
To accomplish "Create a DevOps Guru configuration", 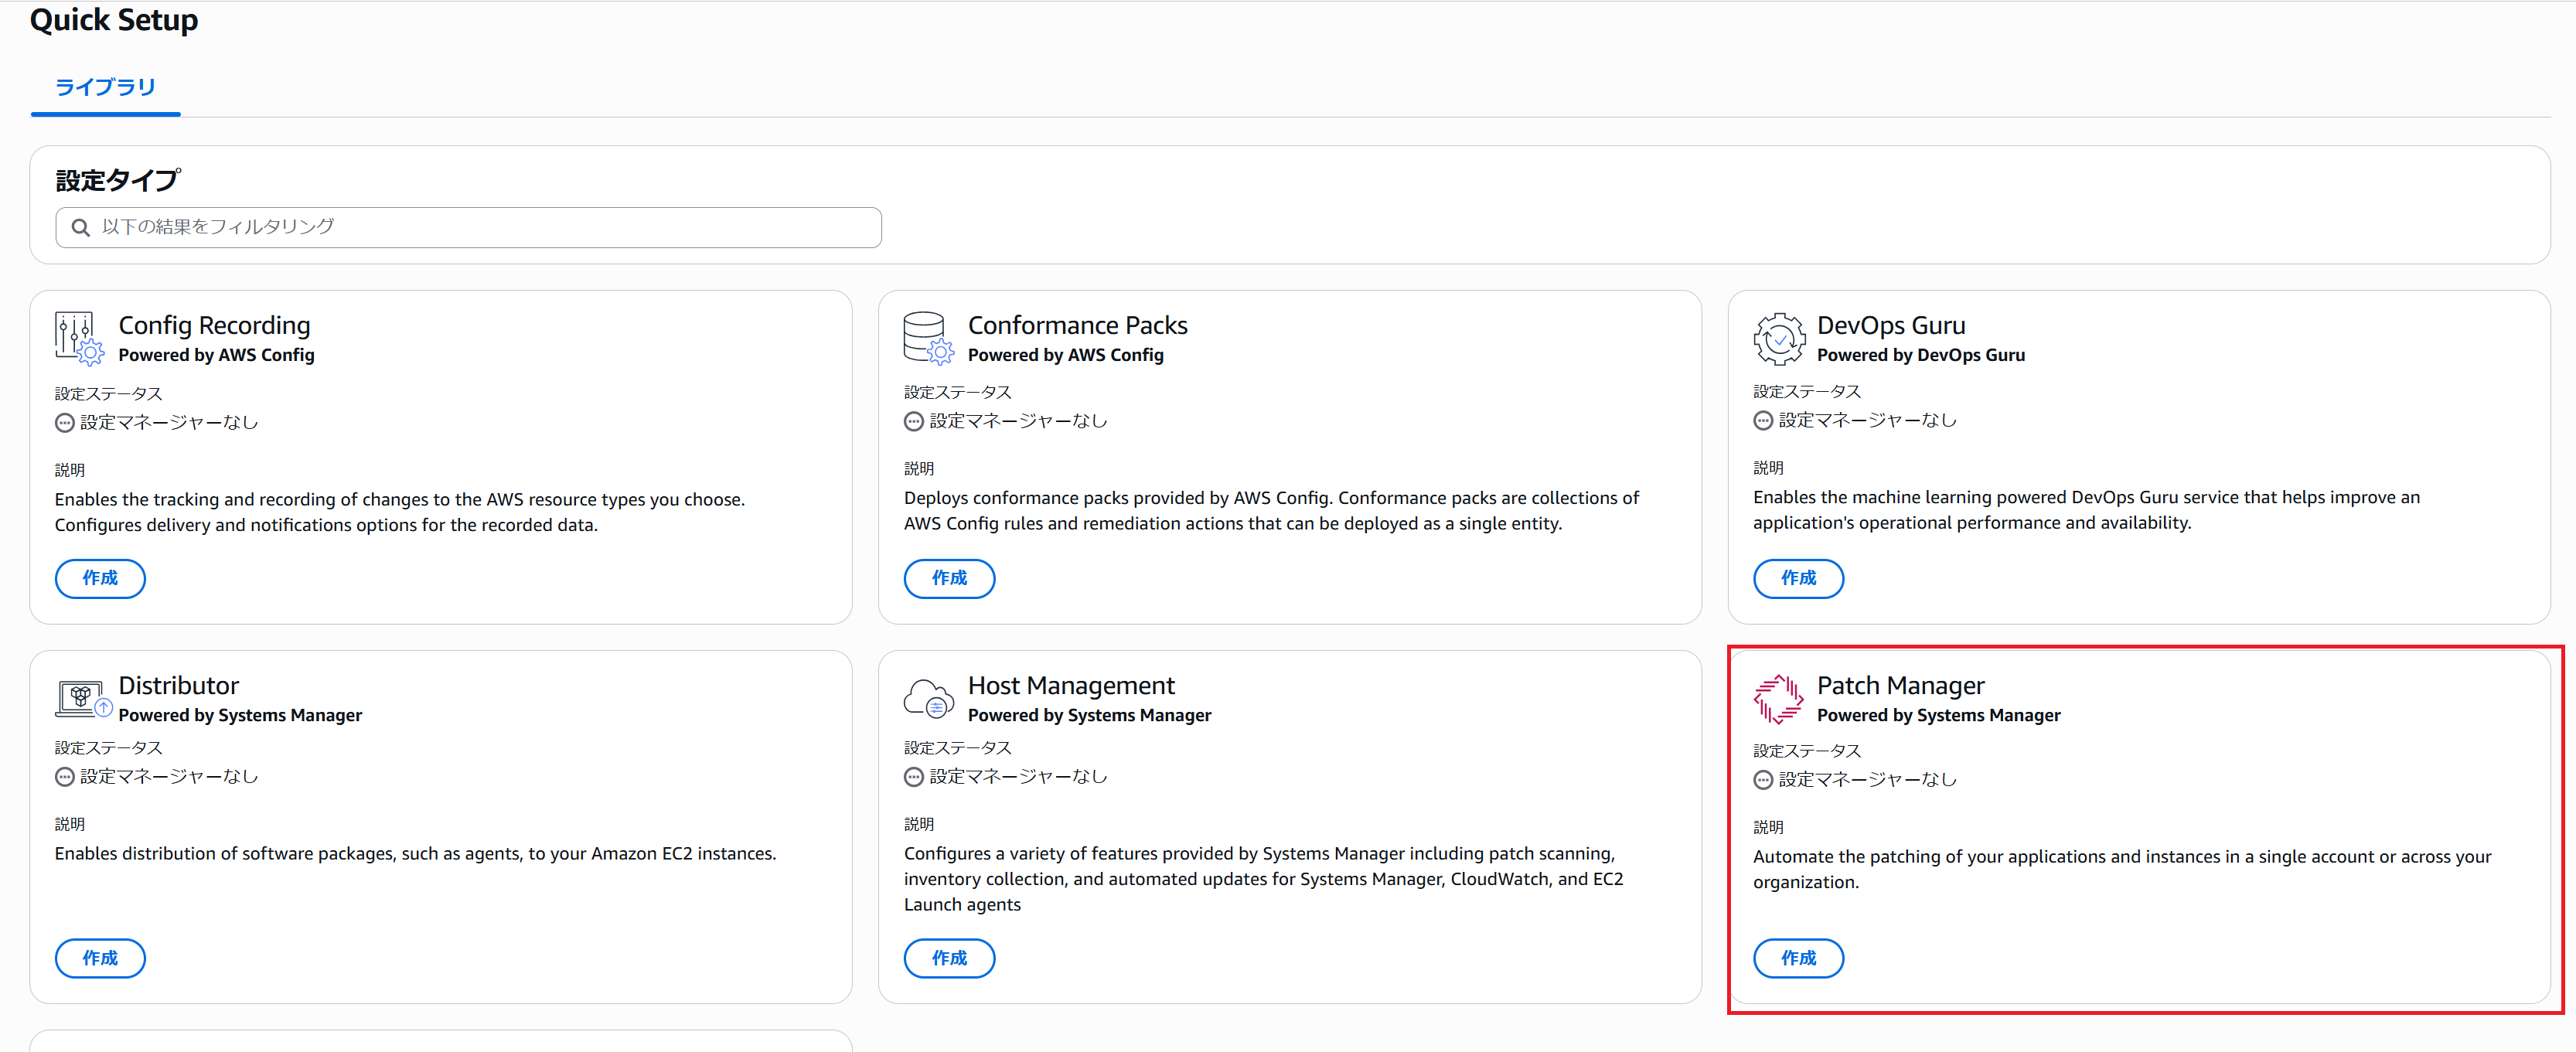I will point(1797,578).
